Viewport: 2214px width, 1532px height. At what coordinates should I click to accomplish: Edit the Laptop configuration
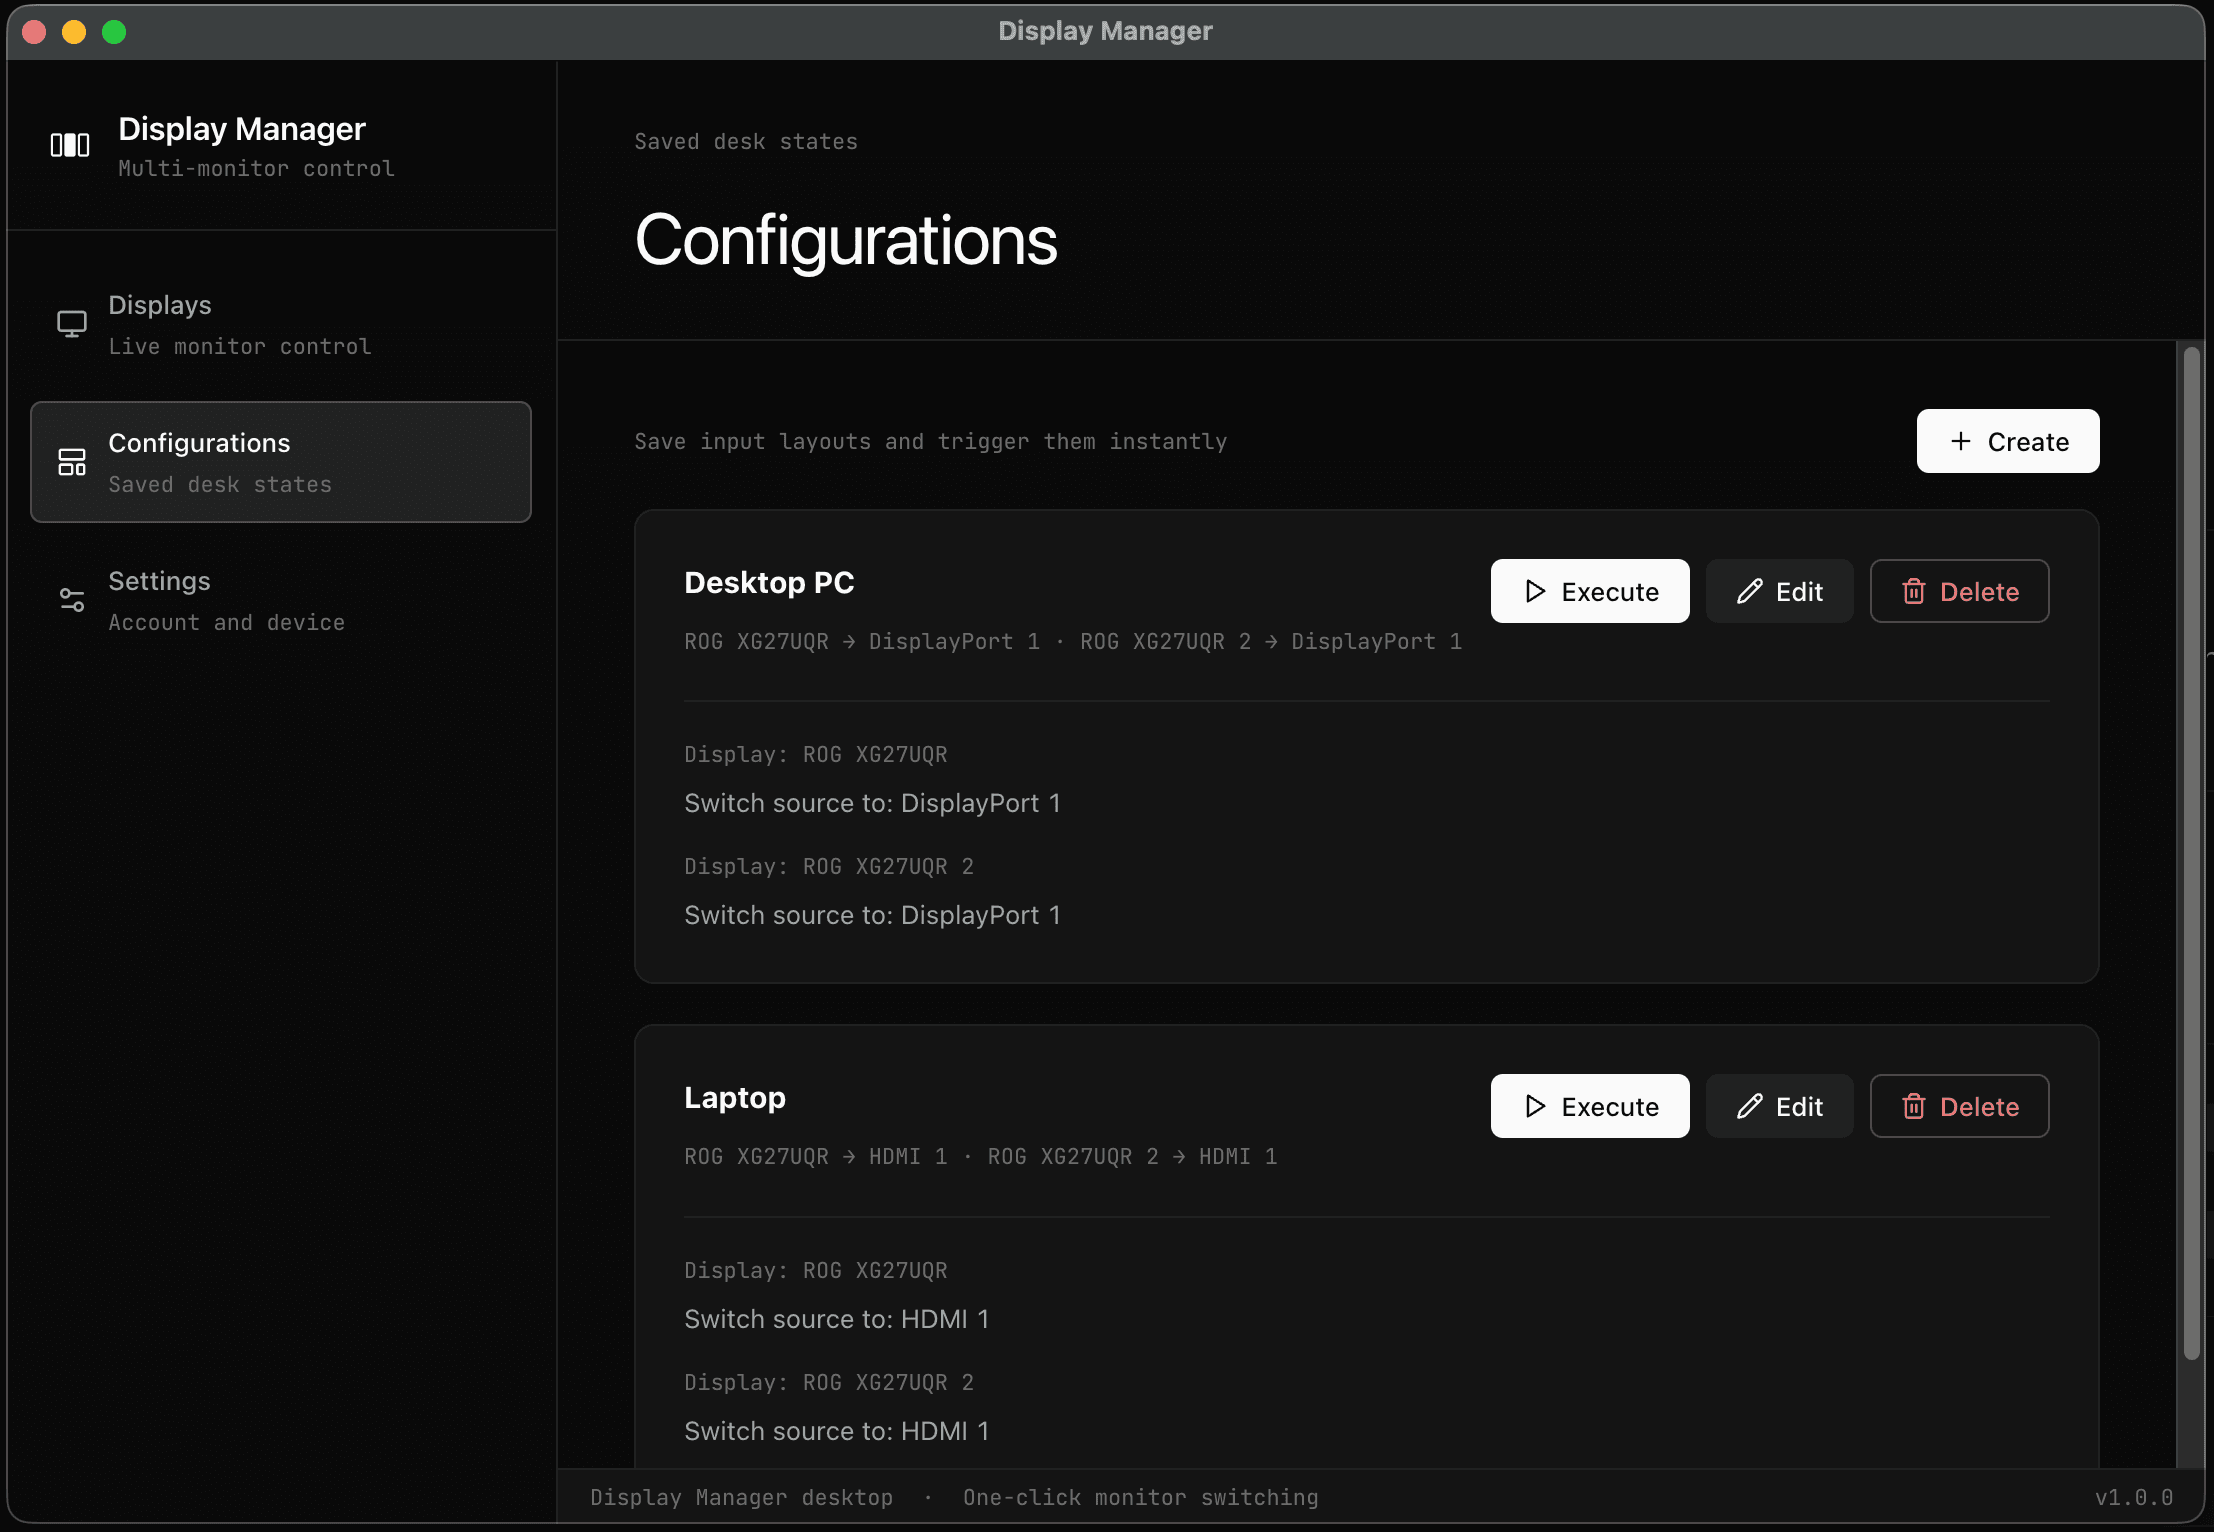(1779, 1106)
